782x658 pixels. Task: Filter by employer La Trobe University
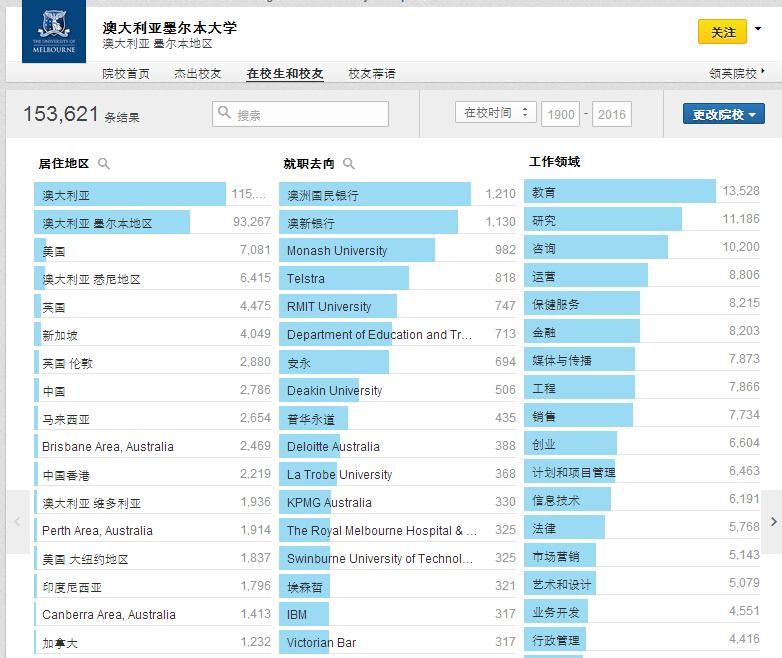point(398,474)
